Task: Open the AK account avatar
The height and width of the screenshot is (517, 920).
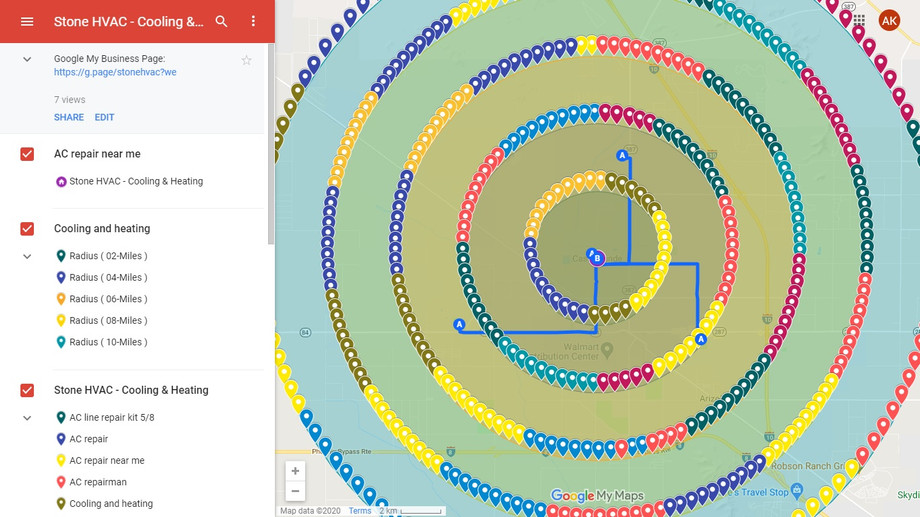Action: [x=889, y=20]
